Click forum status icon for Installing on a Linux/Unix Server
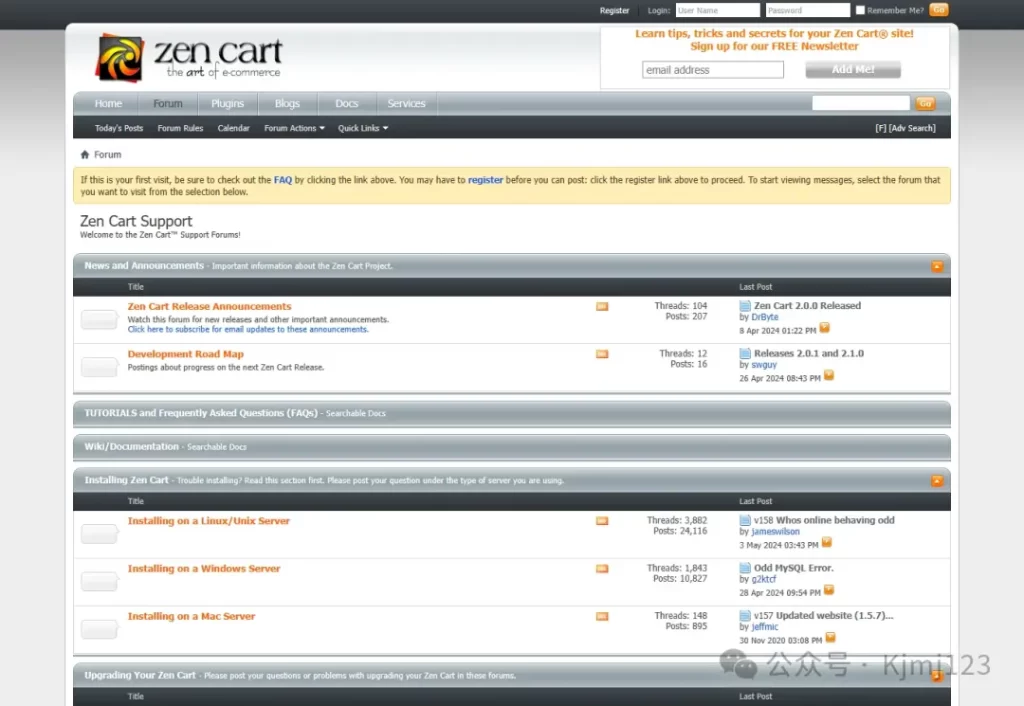Screen dimensions: 1024x706 click(x=99, y=534)
